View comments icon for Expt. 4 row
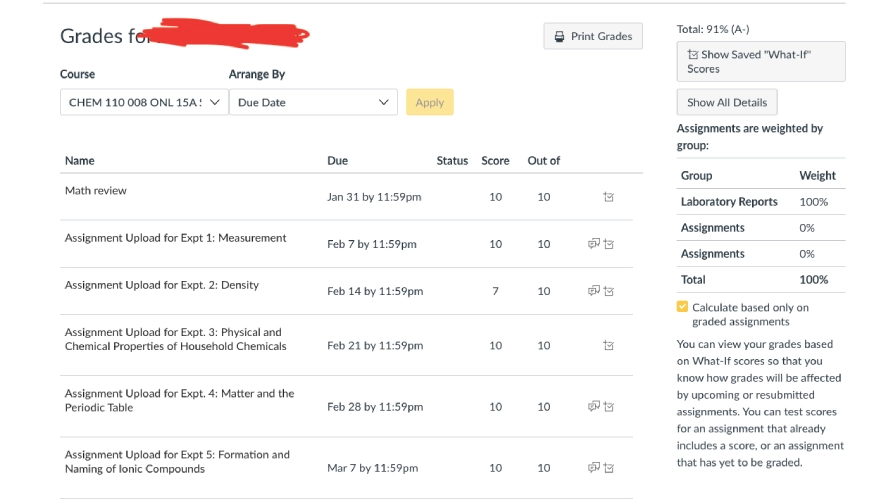This screenshot has width=896, height=500. [x=593, y=407]
